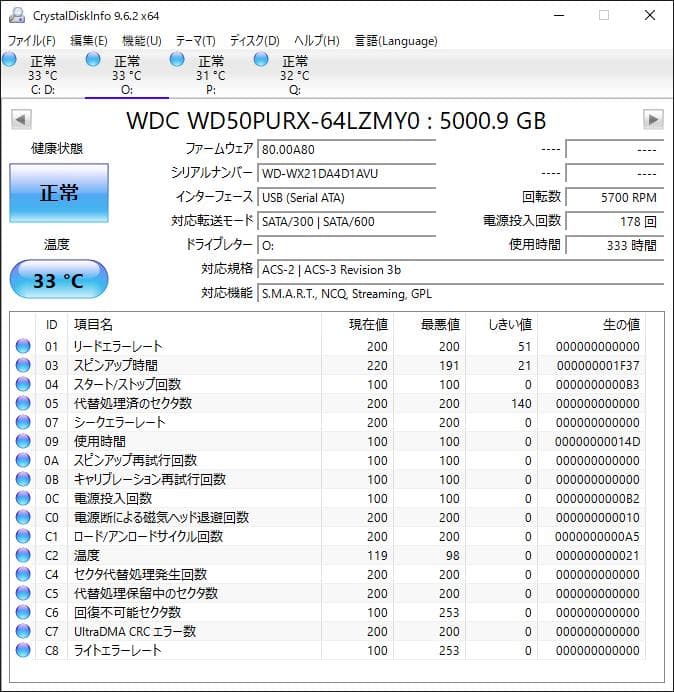The width and height of the screenshot is (674, 692).
Task: Click the interface field USB (Serial ATA)
Action: (346, 198)
